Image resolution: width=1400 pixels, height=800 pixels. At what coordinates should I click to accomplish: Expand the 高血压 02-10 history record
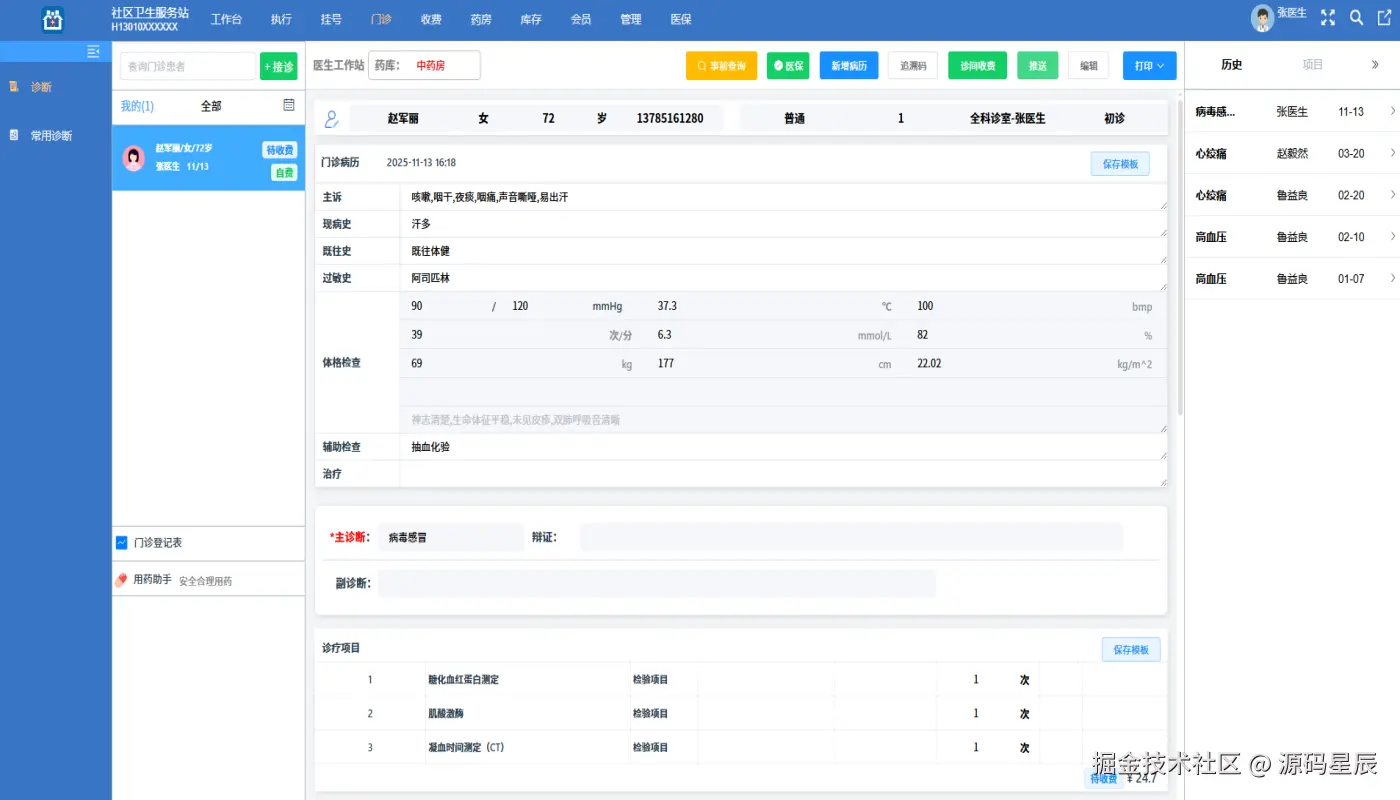[x=1393, y=237]
